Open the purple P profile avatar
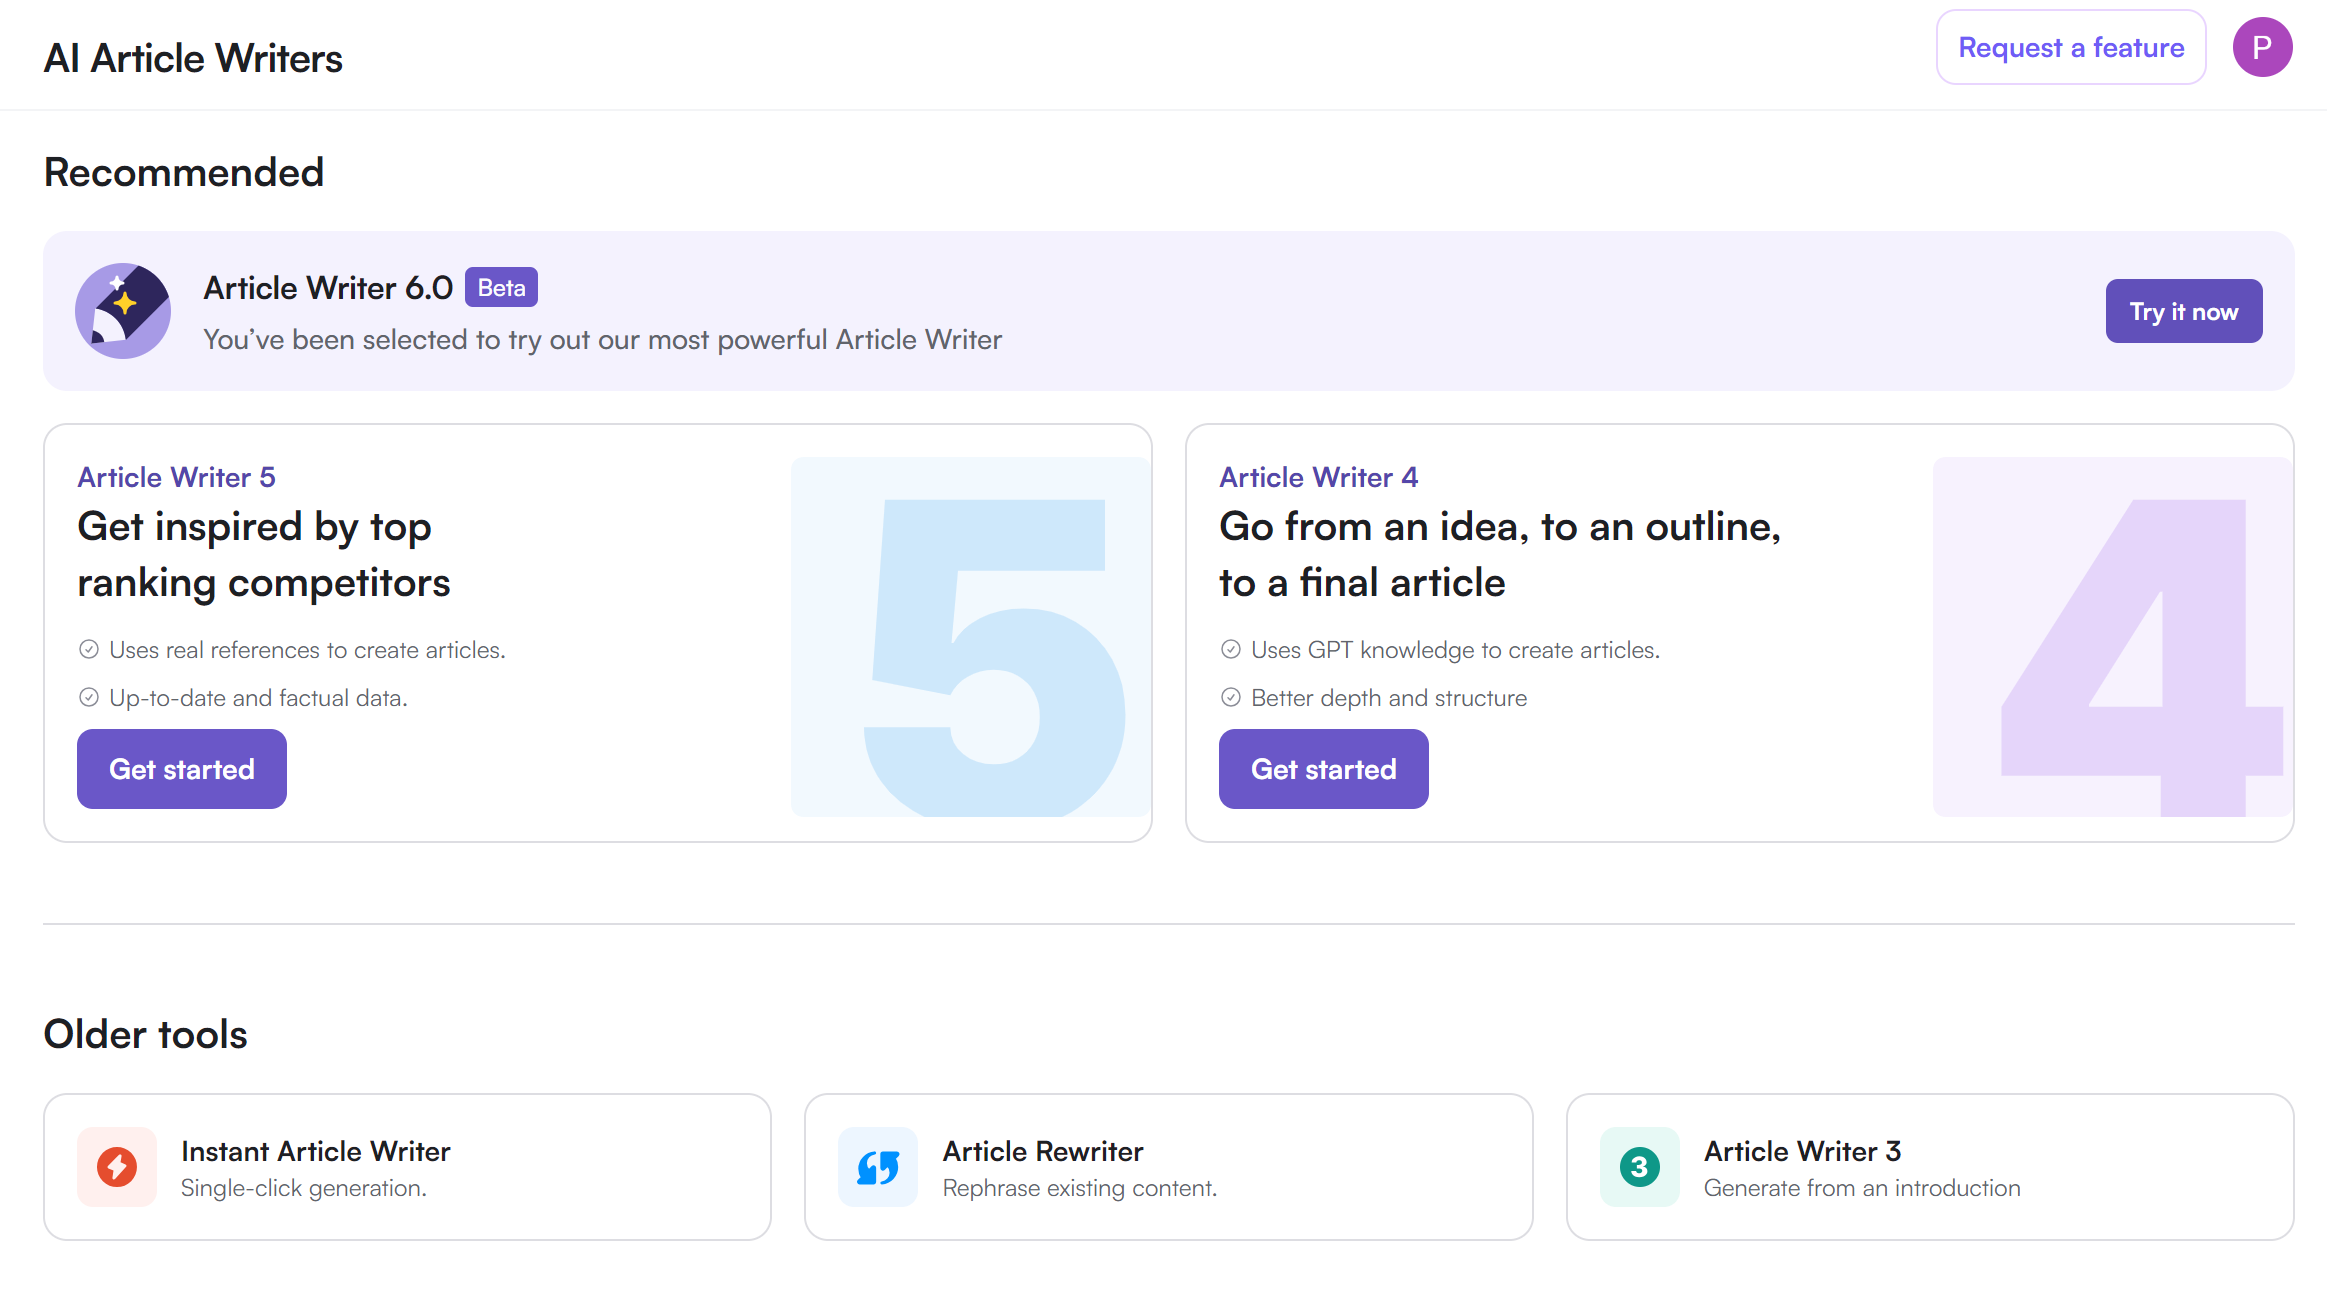This screenshot has height=1299, width=2327. tap(2262, 47)
